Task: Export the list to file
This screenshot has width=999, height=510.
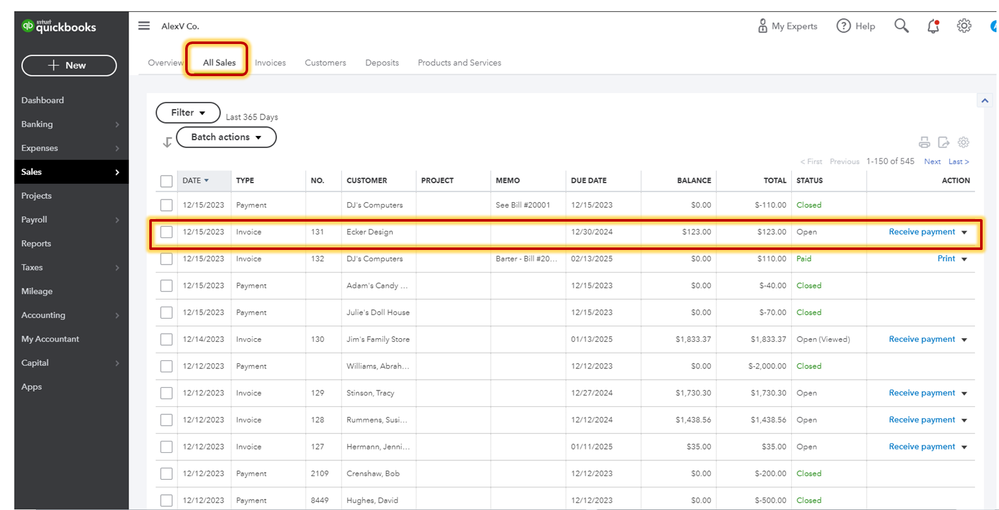Action: pyautogui.click(x=944, y=142)
